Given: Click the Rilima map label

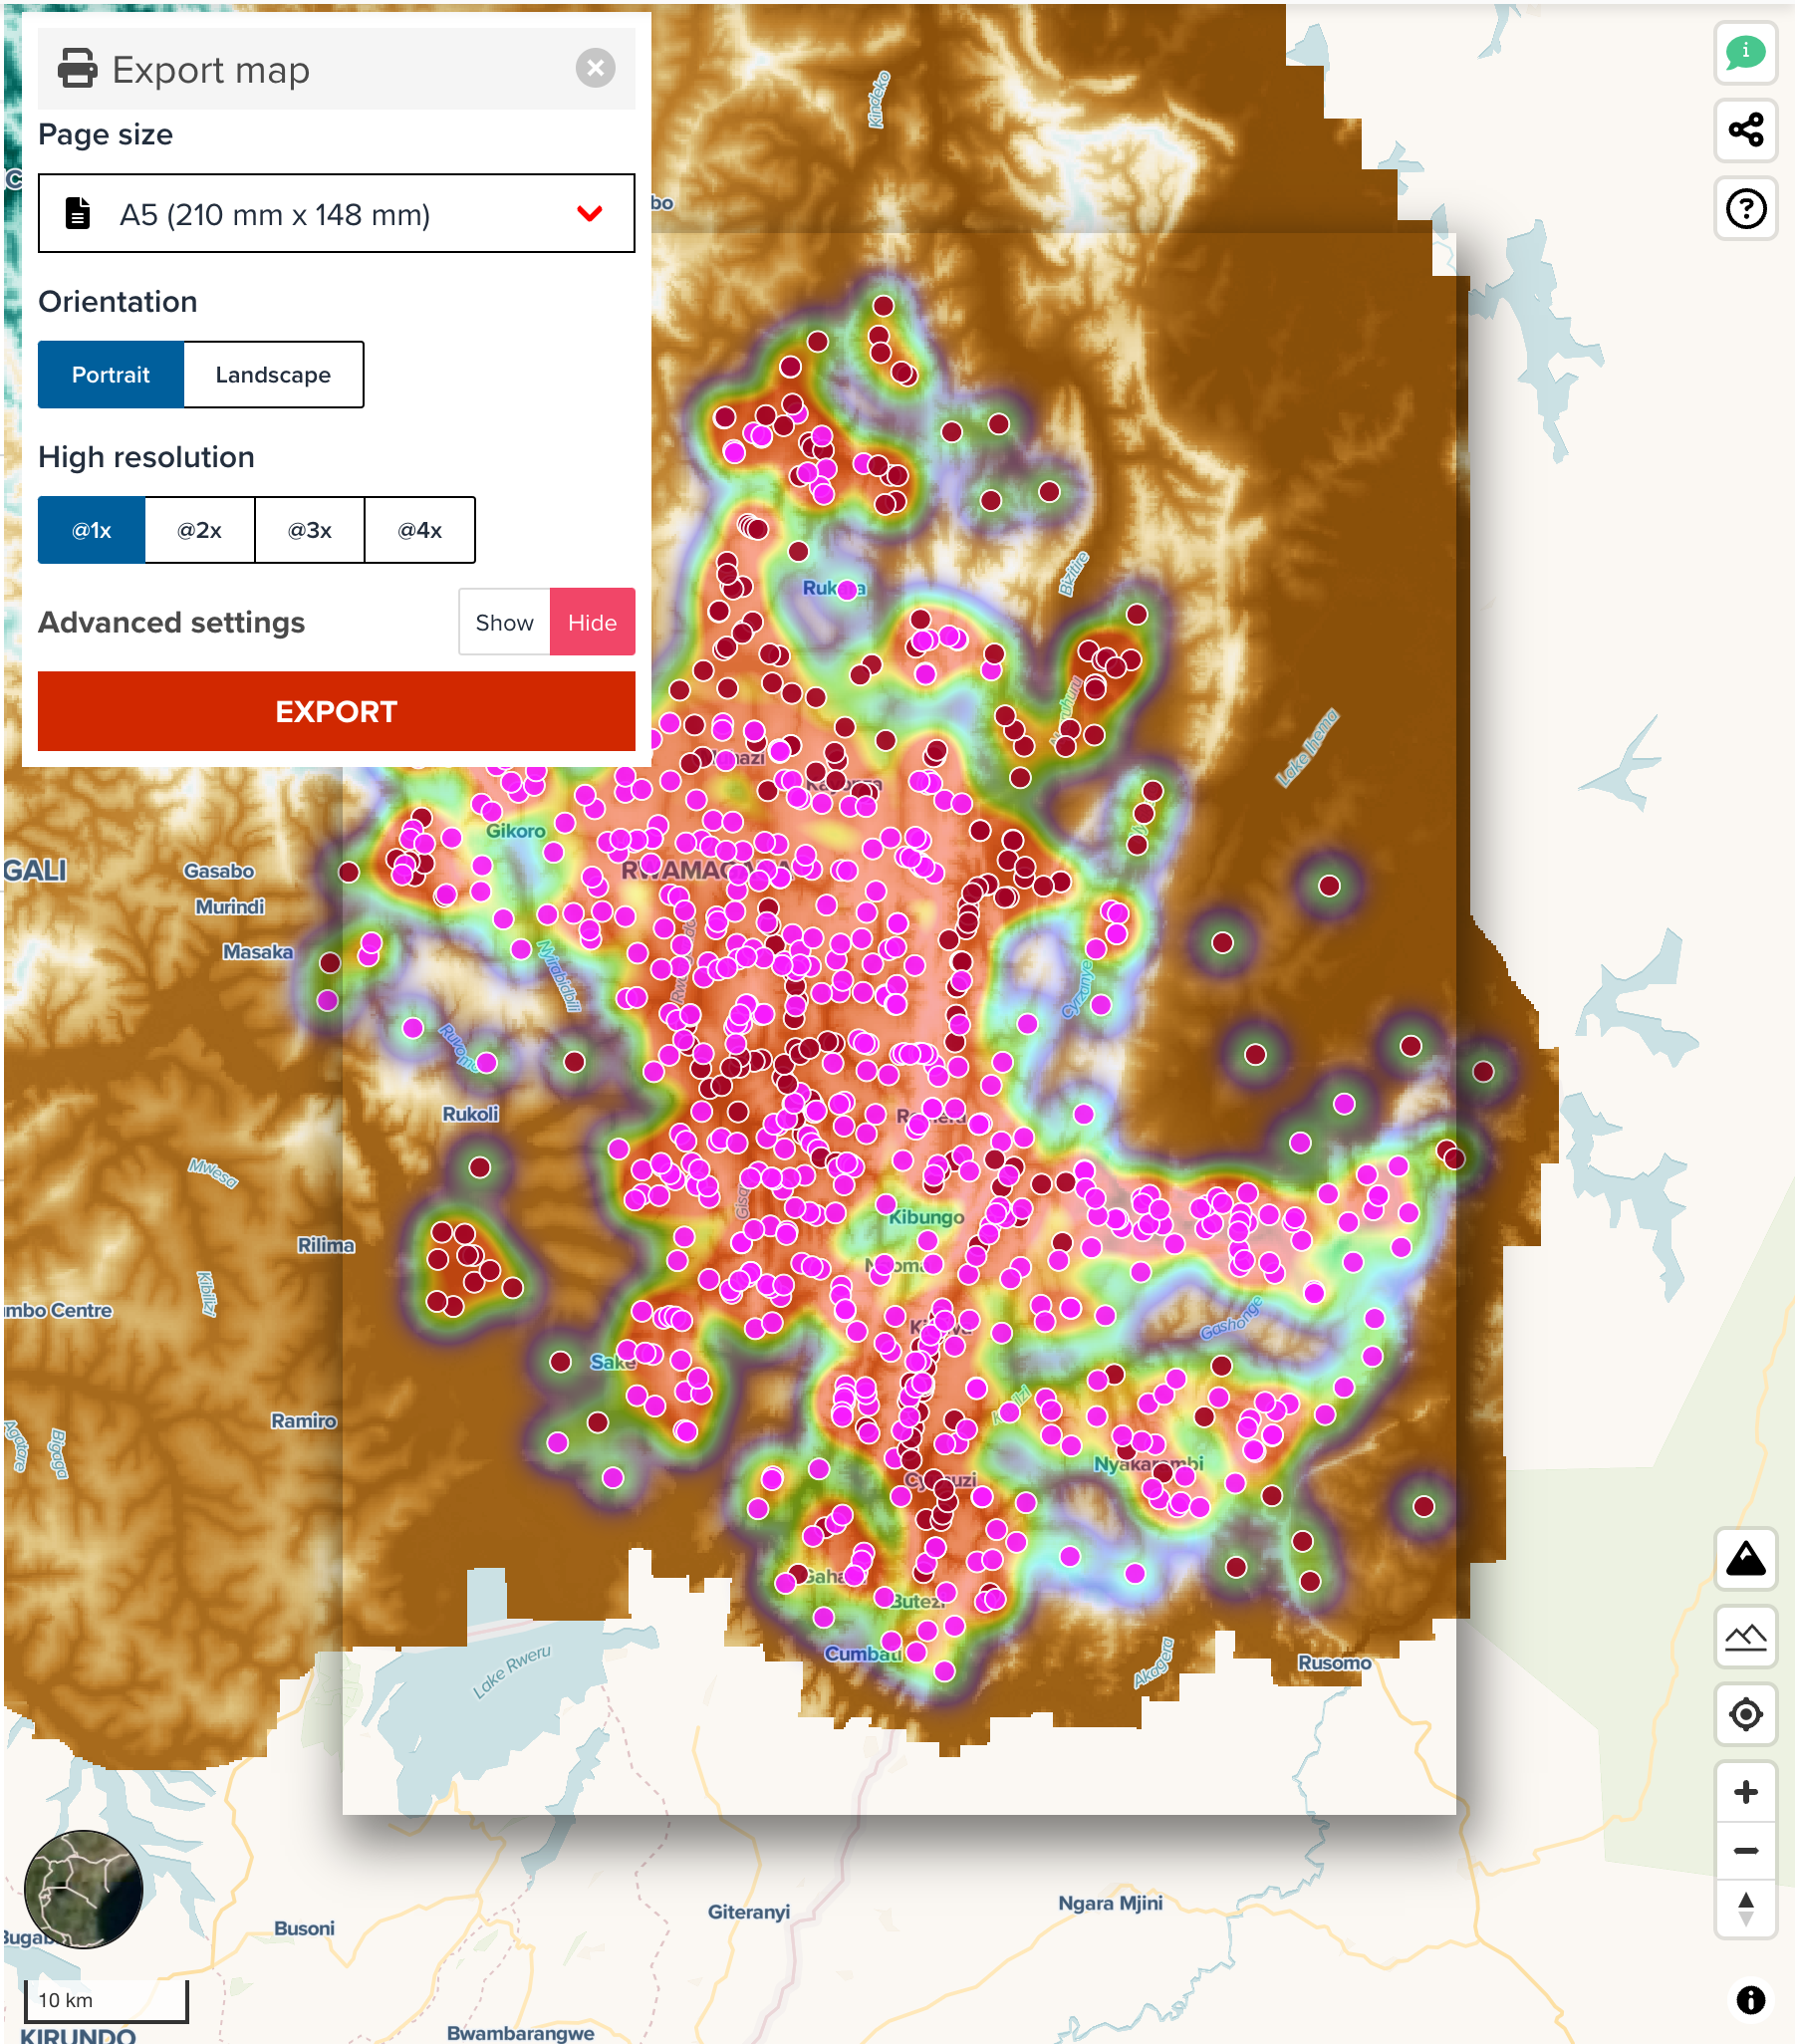Looking at the screenshot, I should pyautogui.click(x=326, y=1245).
